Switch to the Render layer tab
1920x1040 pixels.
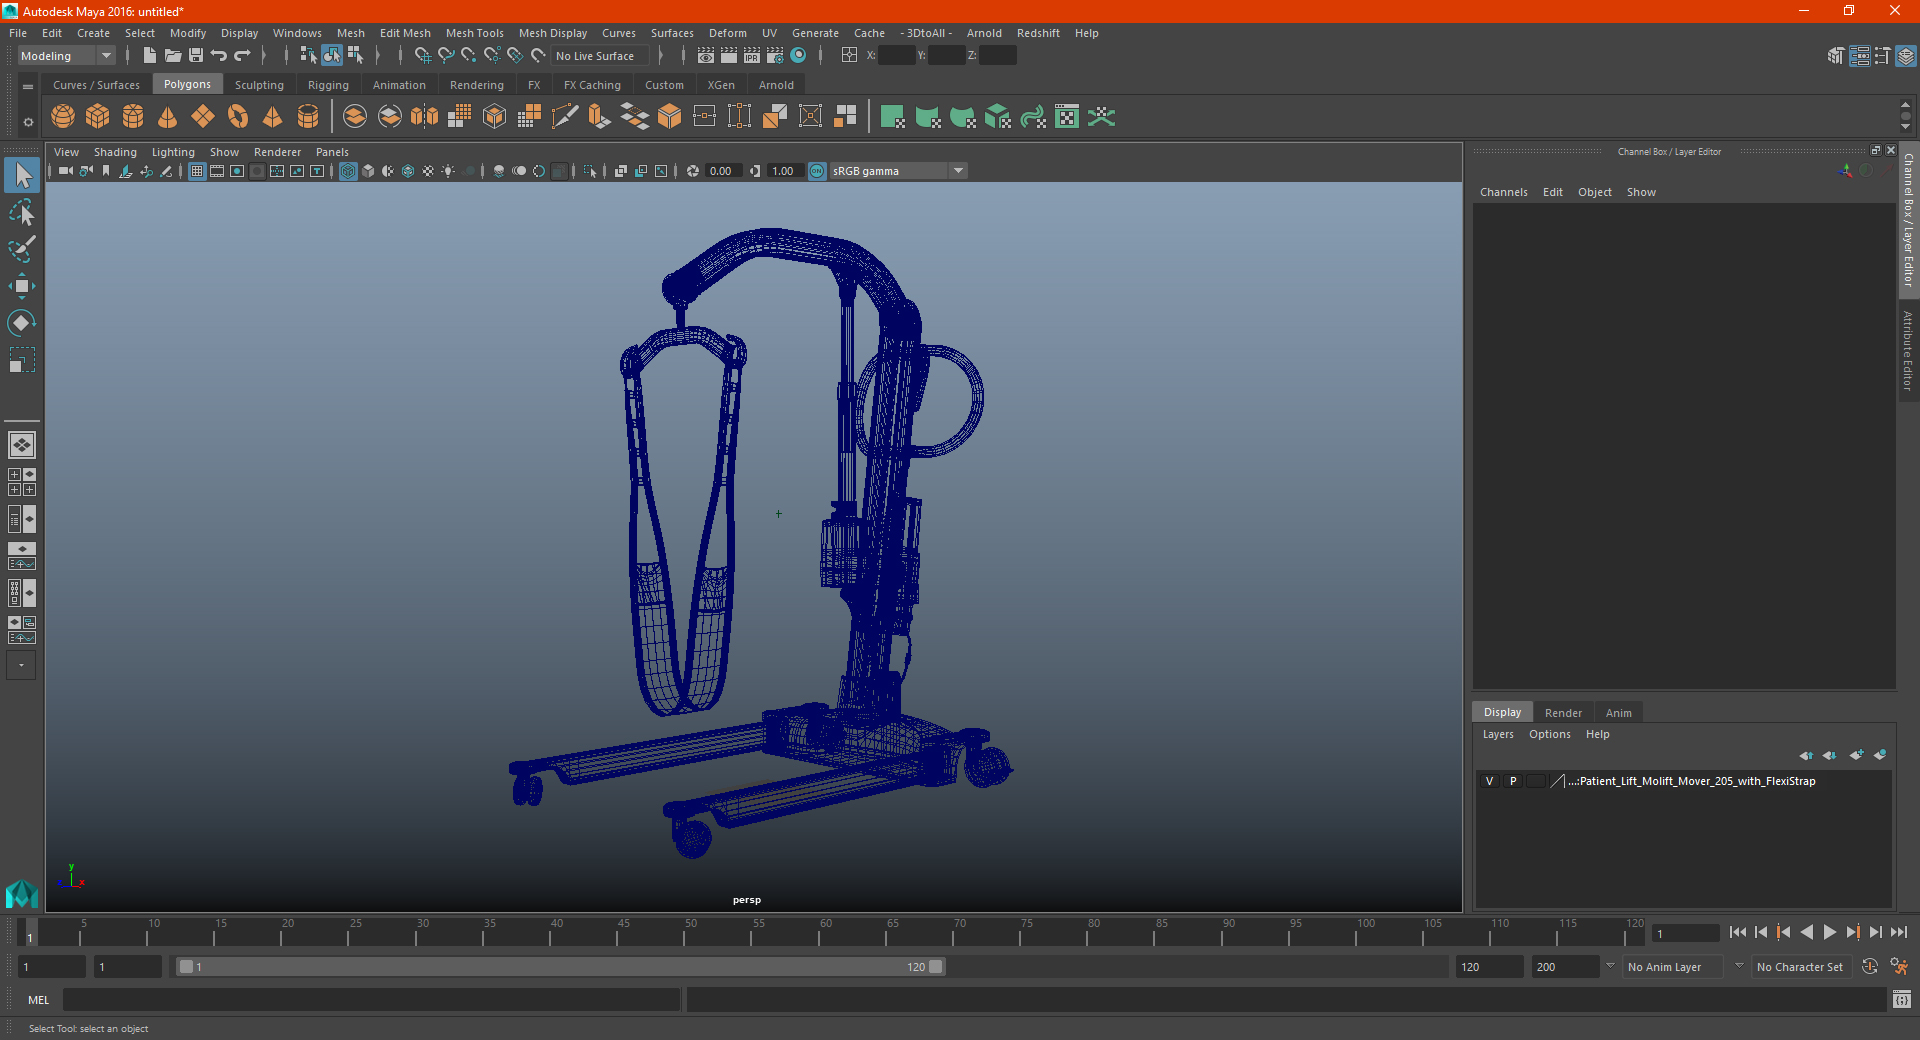tap(1563, 713)
